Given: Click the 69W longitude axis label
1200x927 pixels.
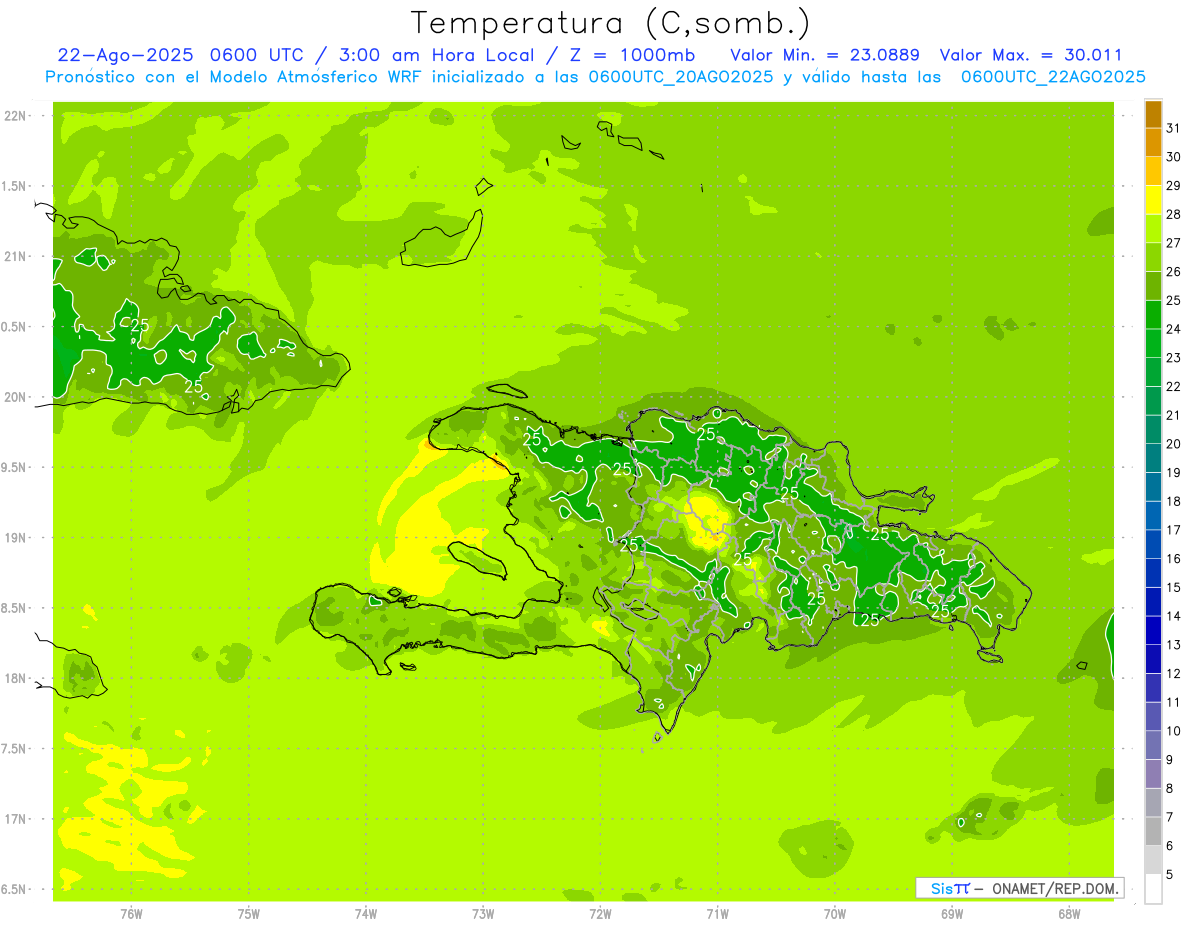Looking at the screenshot, I should [952, 913].
